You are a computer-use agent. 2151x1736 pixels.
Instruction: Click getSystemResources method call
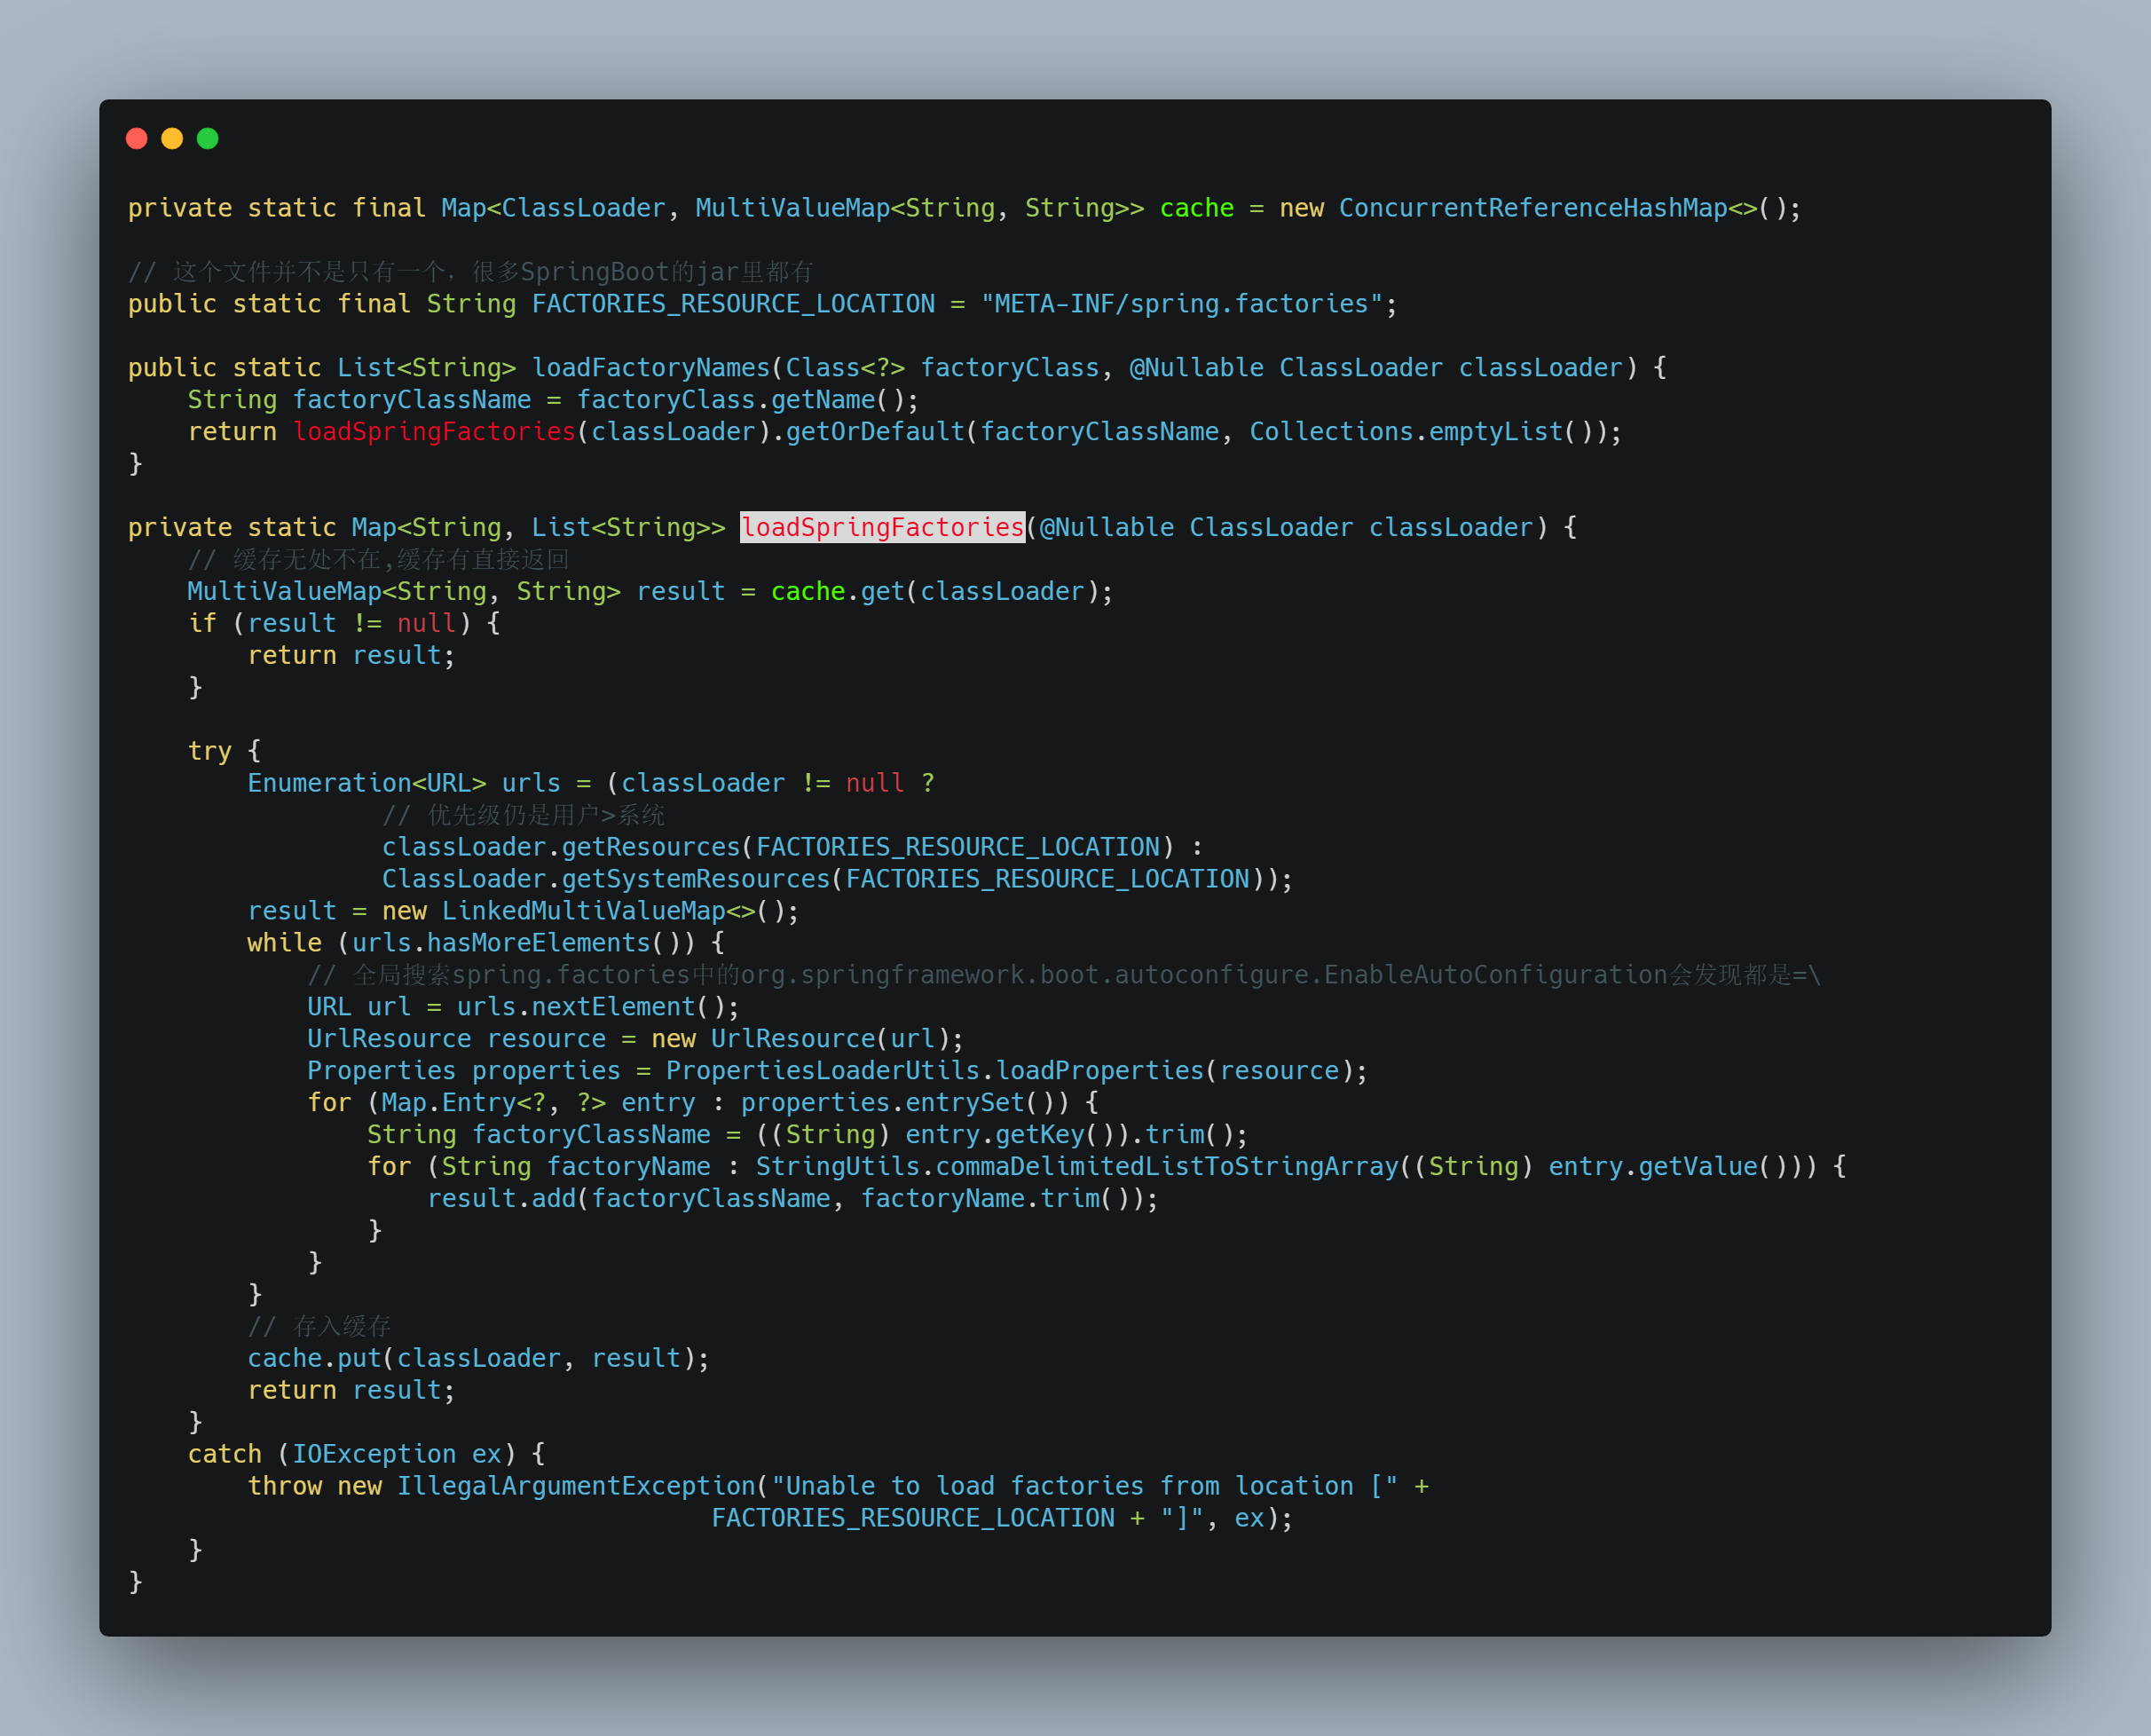coord(695,879)
